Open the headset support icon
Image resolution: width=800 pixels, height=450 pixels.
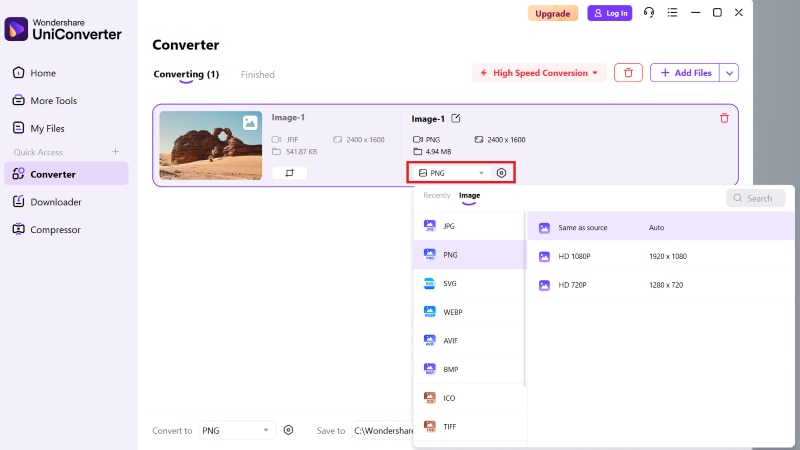tap(648, 12)
